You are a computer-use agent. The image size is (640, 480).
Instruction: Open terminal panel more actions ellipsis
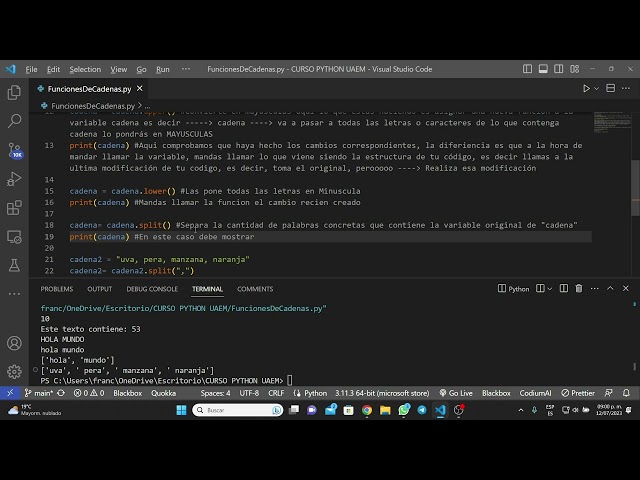[x=595, y=289]
